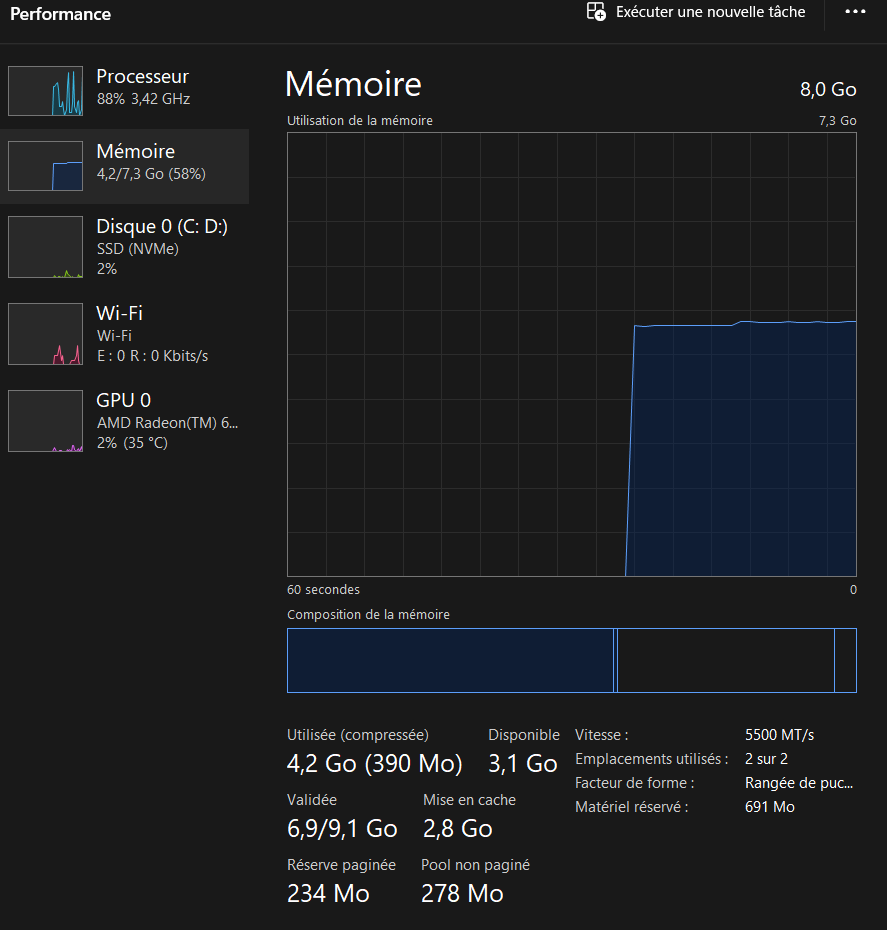
Task: Click the in-use segment of memory composition bar
Action: (450, 660)
